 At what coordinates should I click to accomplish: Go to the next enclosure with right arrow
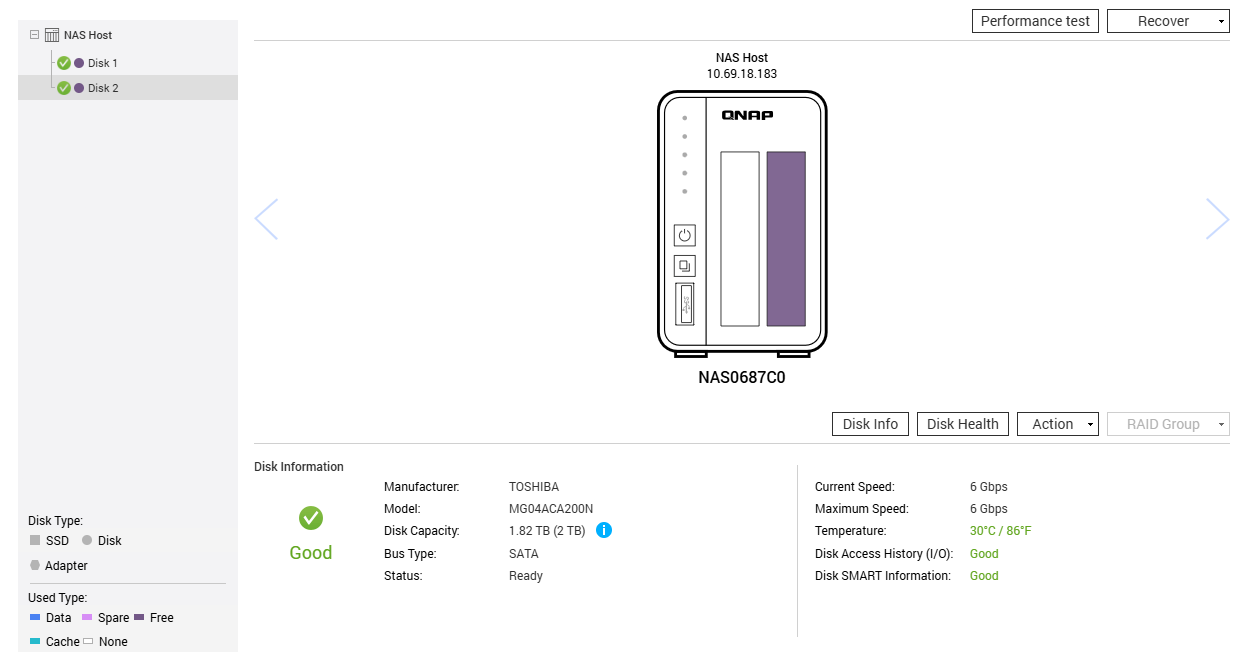pos(1217,219)
